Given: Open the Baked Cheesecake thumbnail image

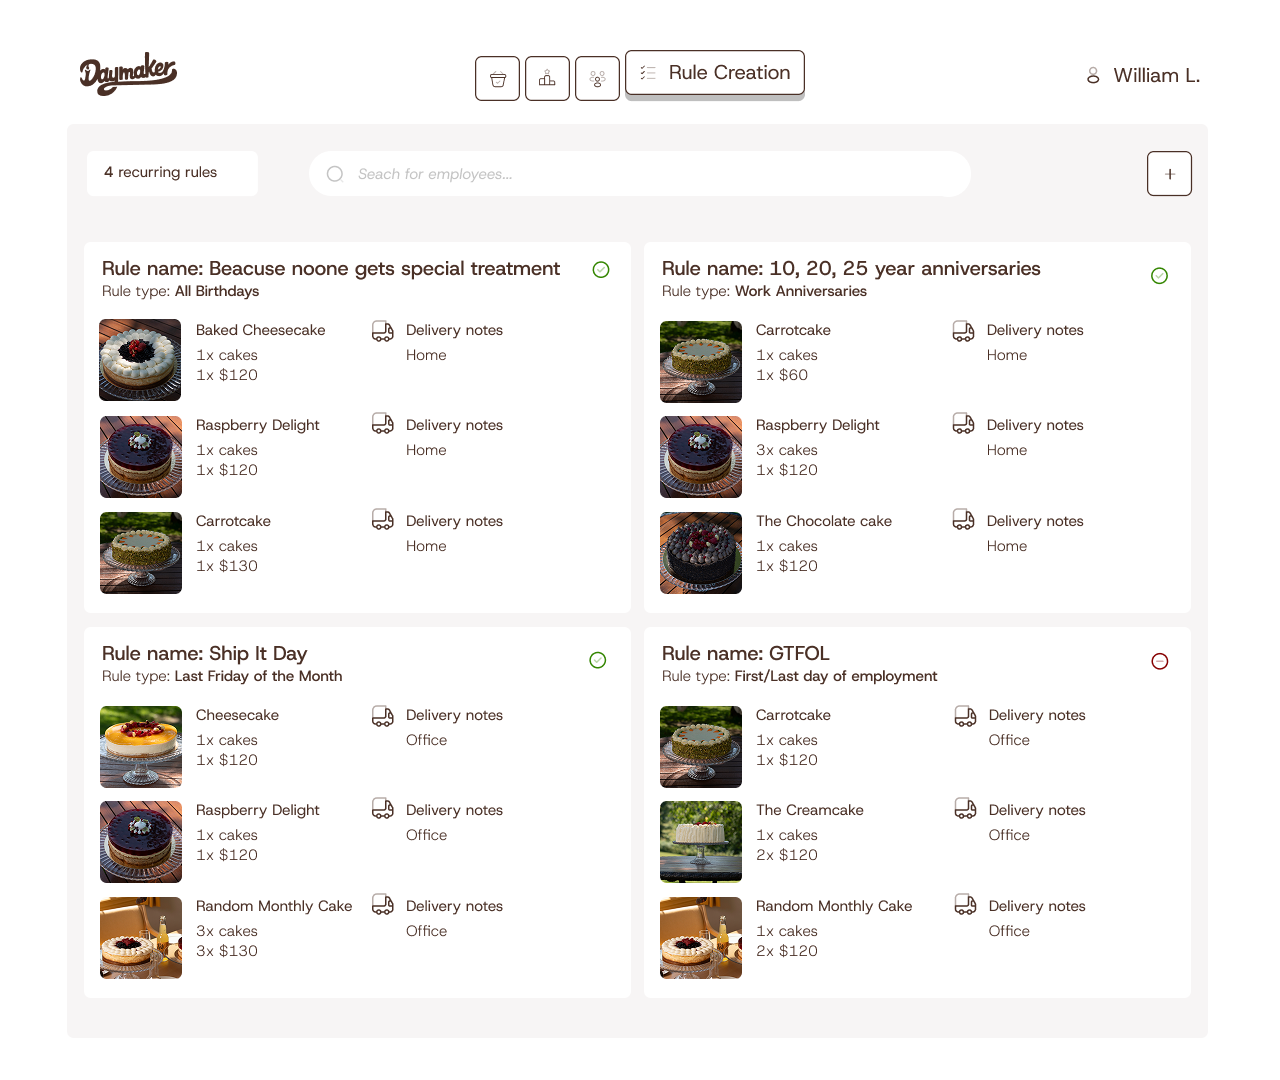Looking at the screenshot, I should point(141,360).
